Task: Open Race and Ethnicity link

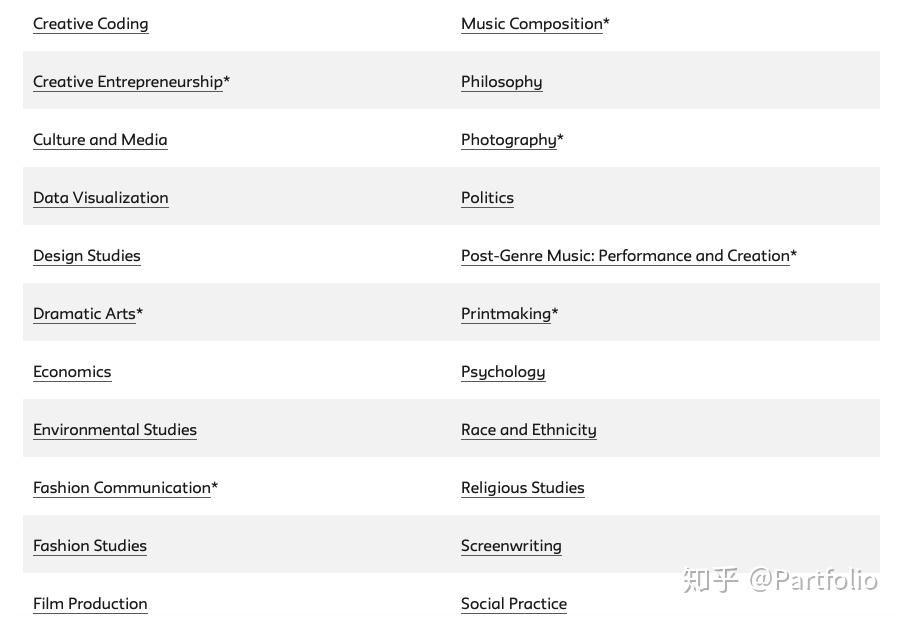Action: 528,430
